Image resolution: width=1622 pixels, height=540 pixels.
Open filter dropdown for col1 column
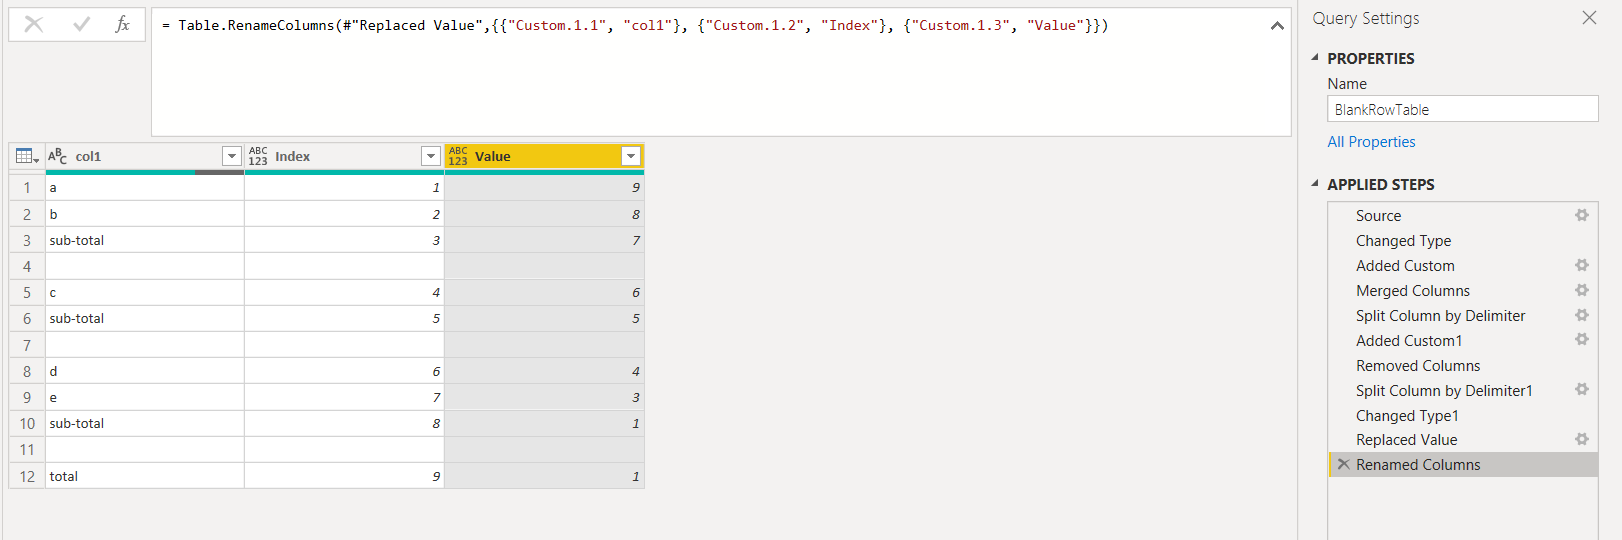[231, 156]
